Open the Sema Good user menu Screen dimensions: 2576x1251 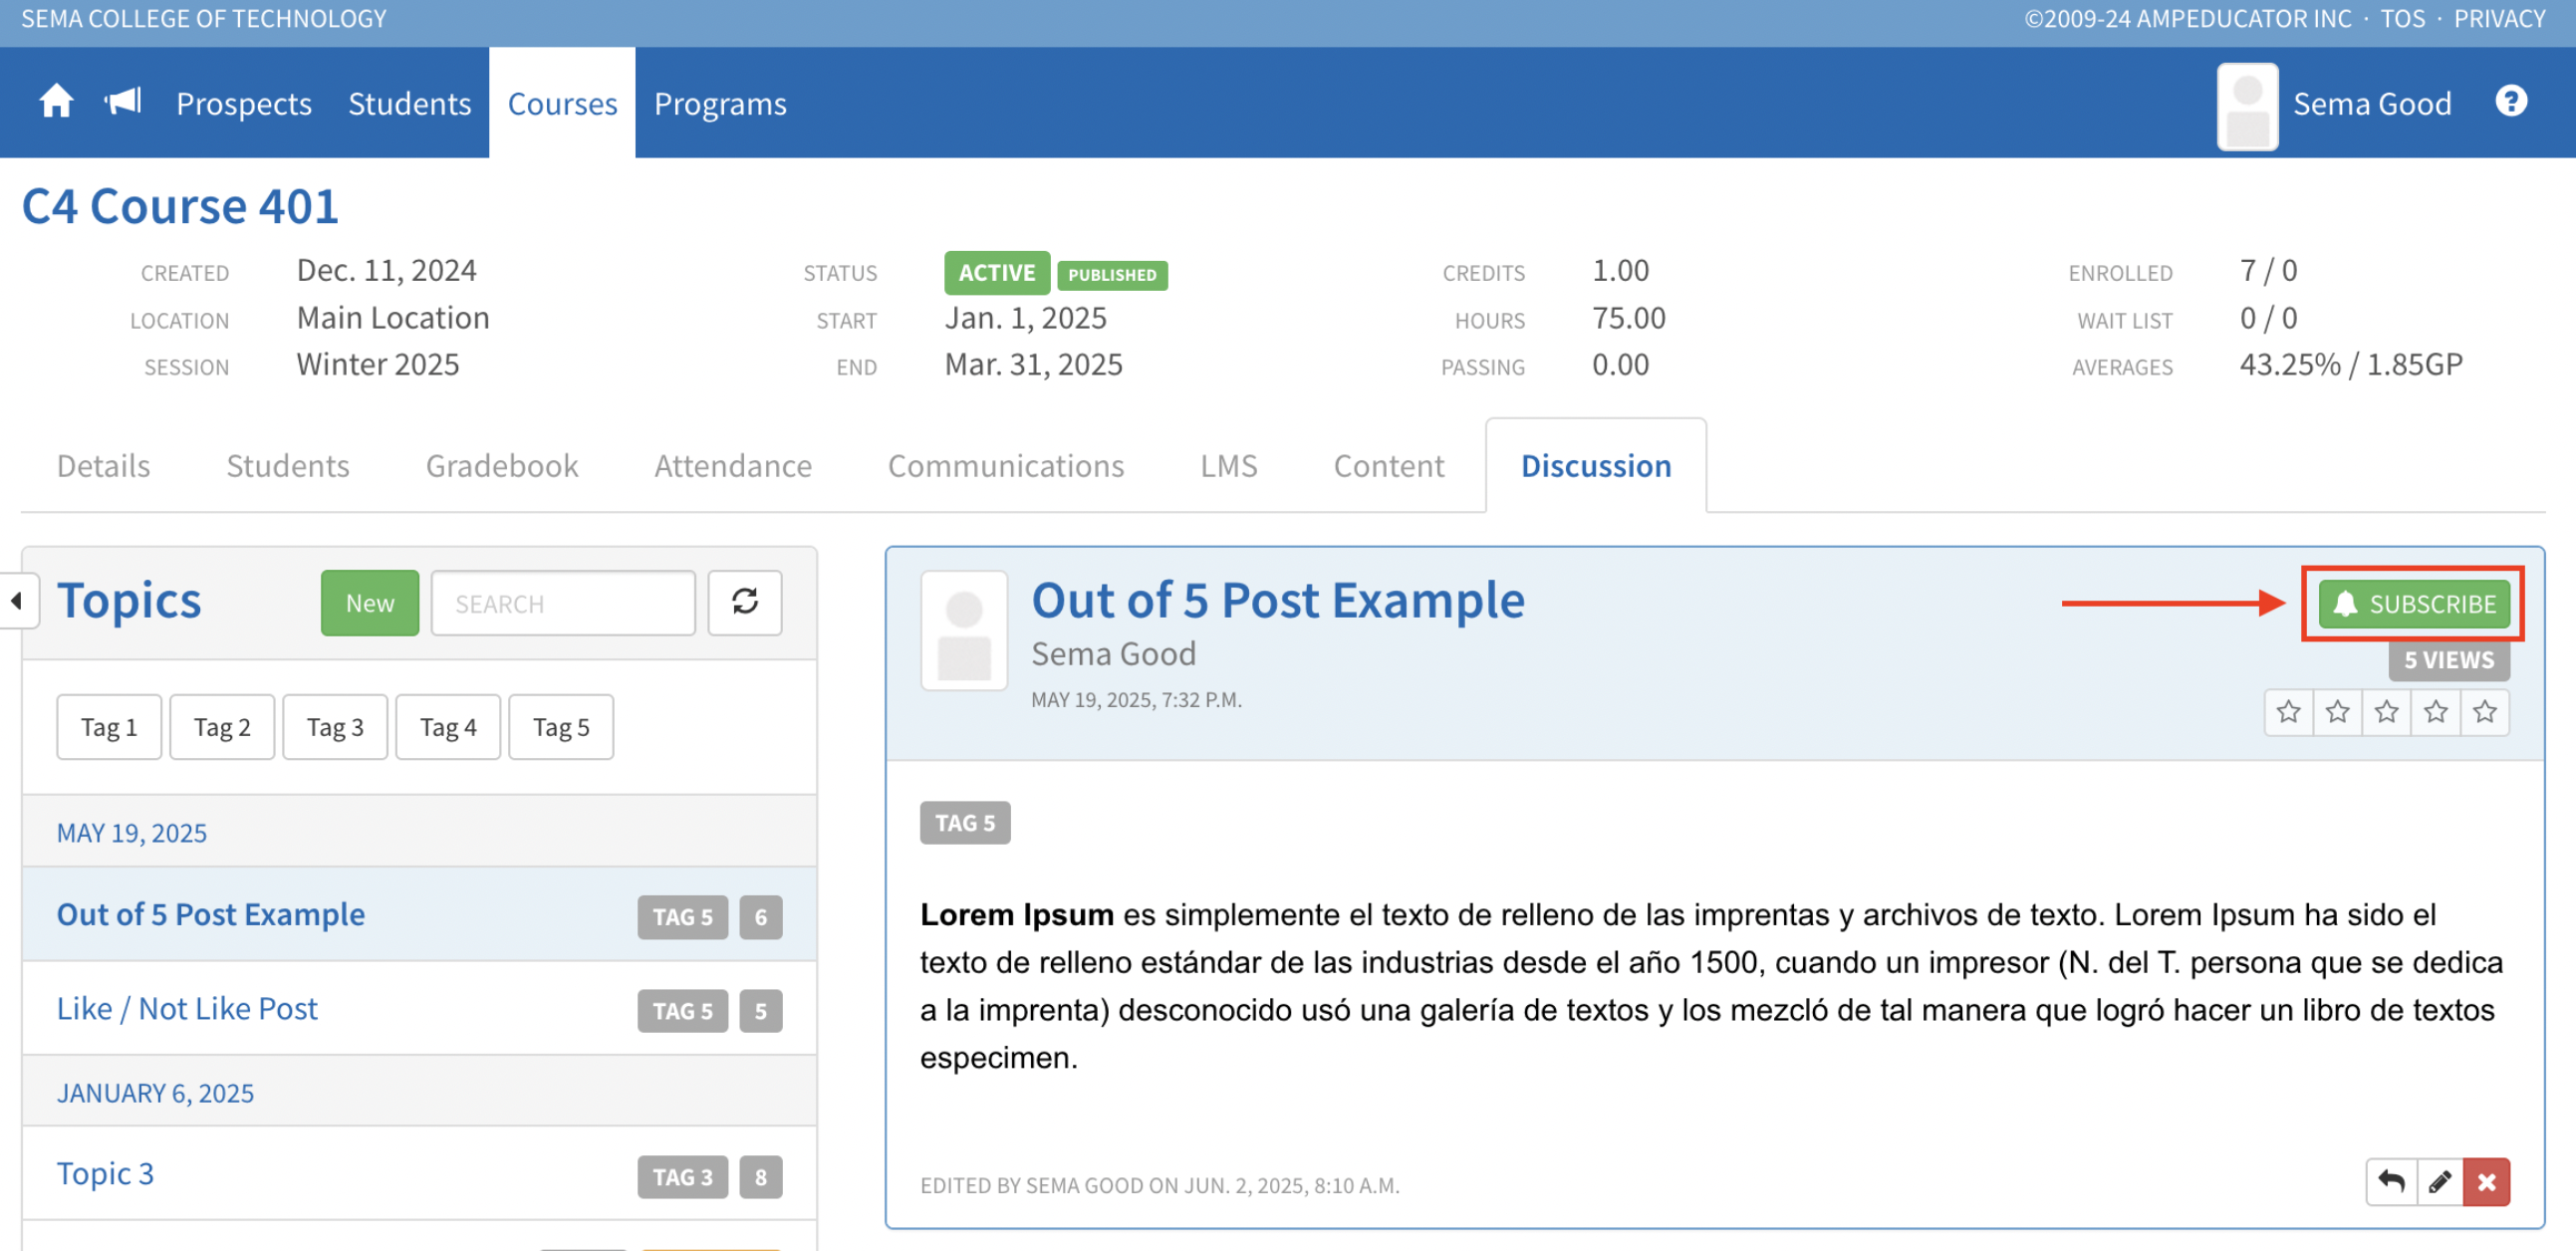(x=2371, y=104)
